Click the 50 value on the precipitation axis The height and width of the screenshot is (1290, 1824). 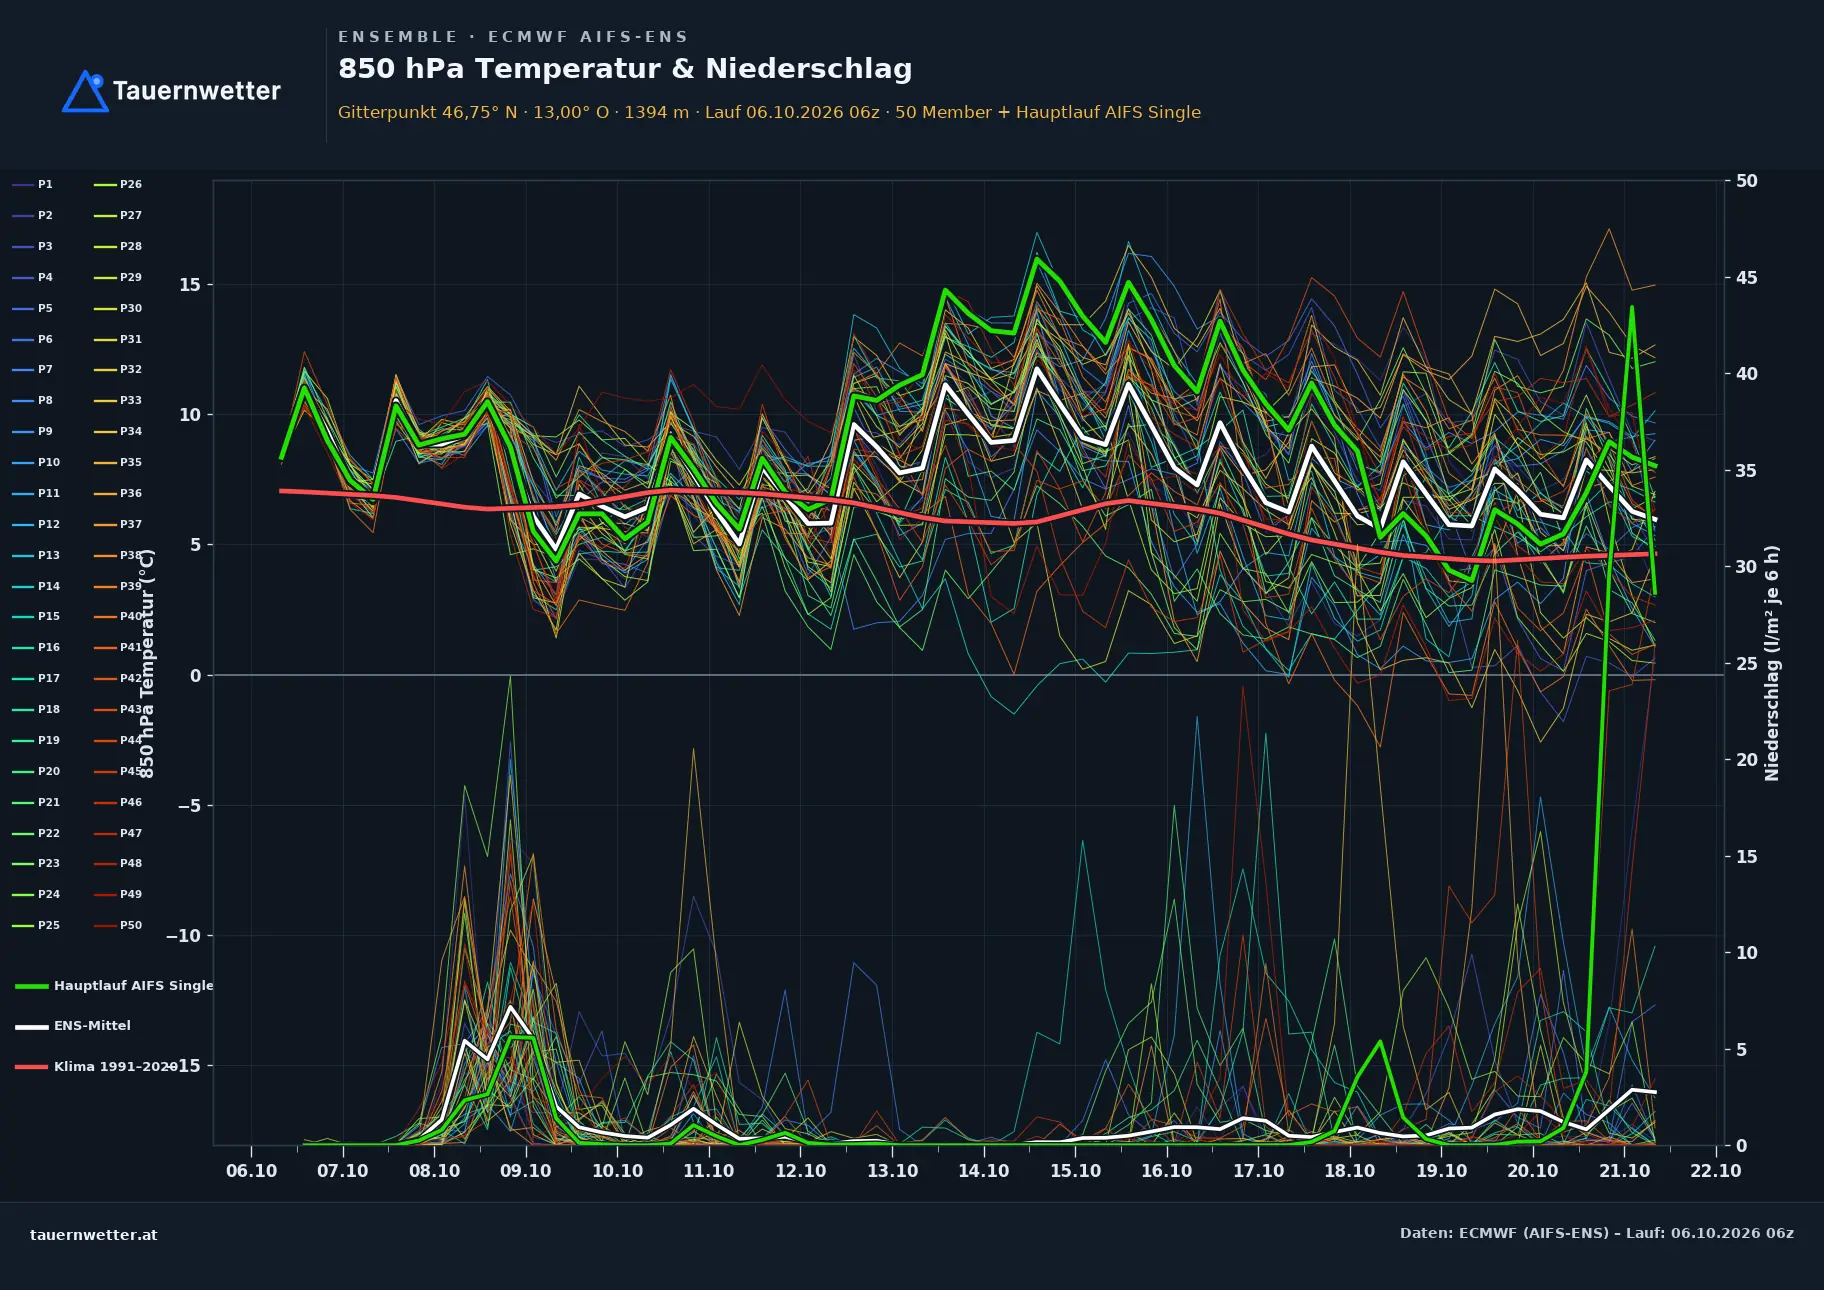click(x=1746, y=181)
